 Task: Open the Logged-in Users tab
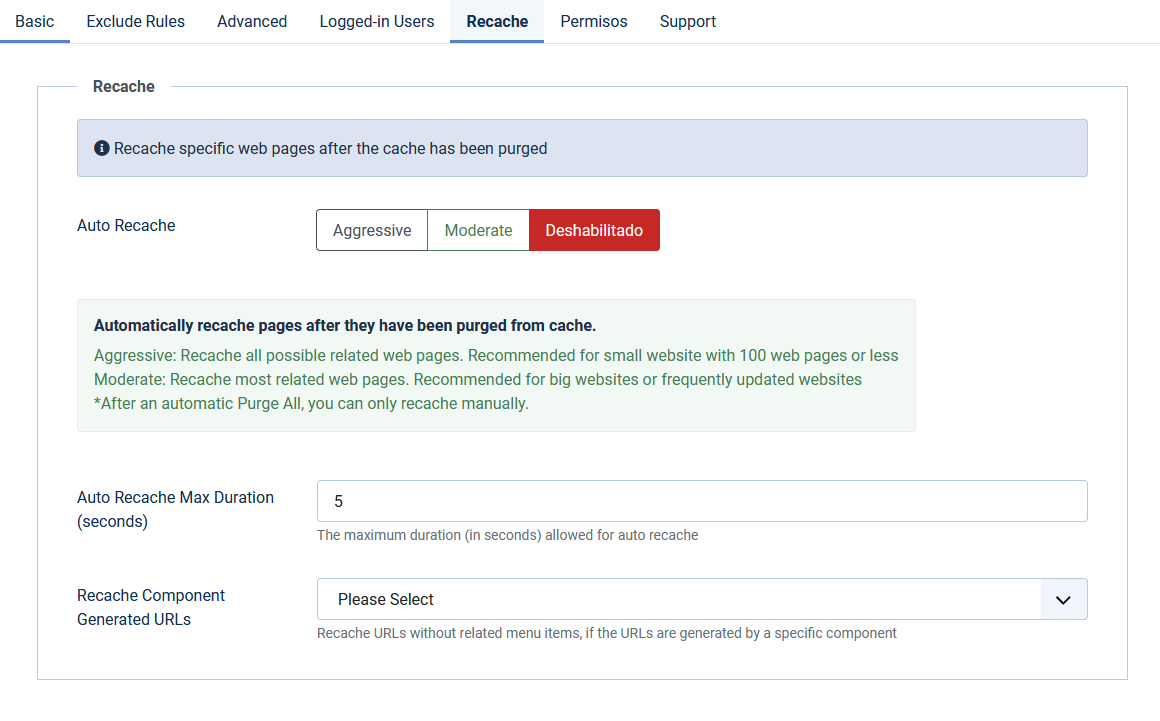click(x=377, y=21)
